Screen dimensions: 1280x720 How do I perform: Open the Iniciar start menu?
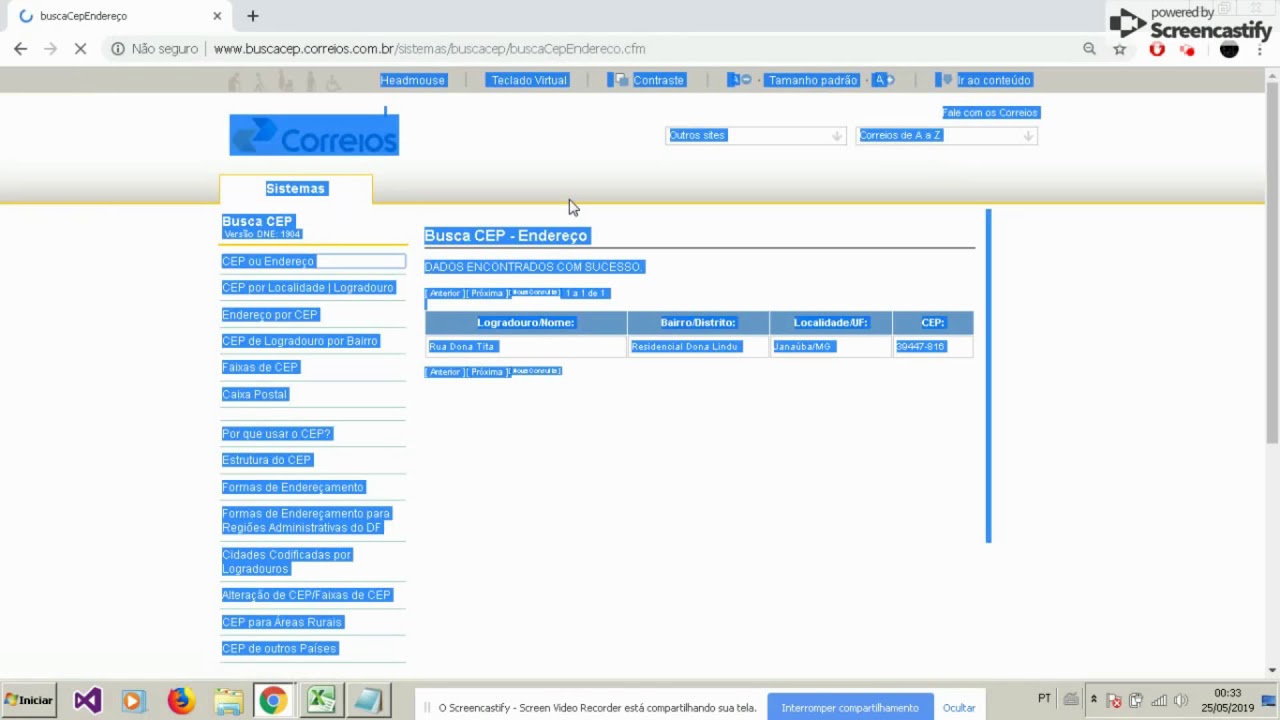point(29,700)
